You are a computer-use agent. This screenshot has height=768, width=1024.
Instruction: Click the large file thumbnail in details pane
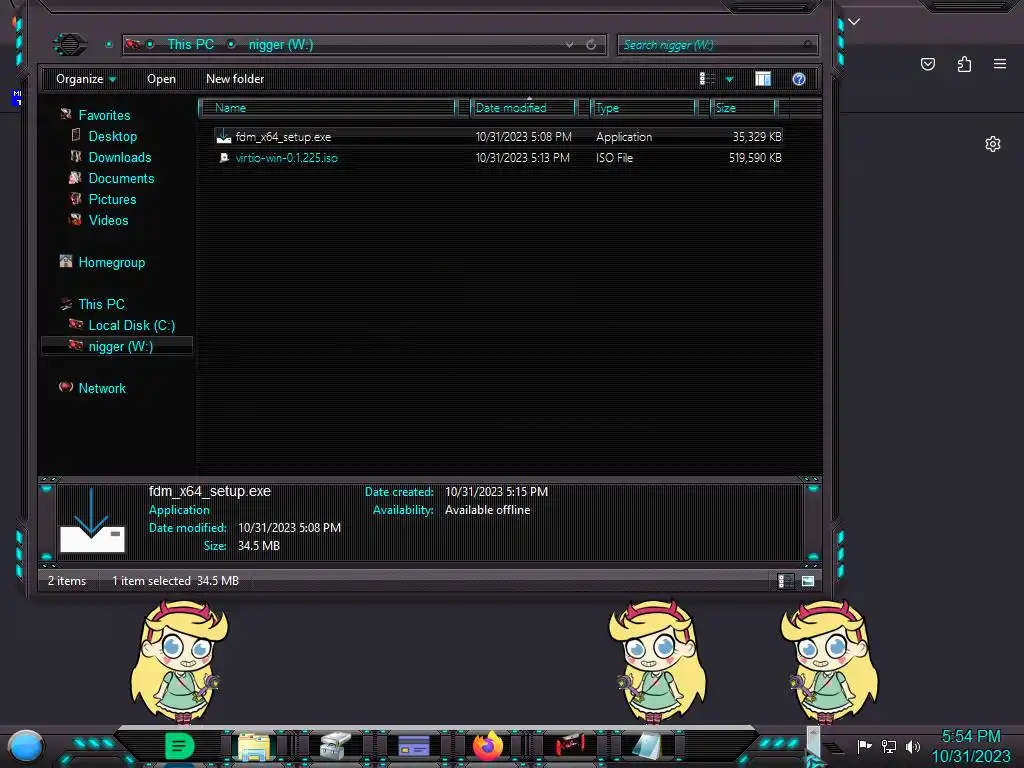click(x=92, y=520)
